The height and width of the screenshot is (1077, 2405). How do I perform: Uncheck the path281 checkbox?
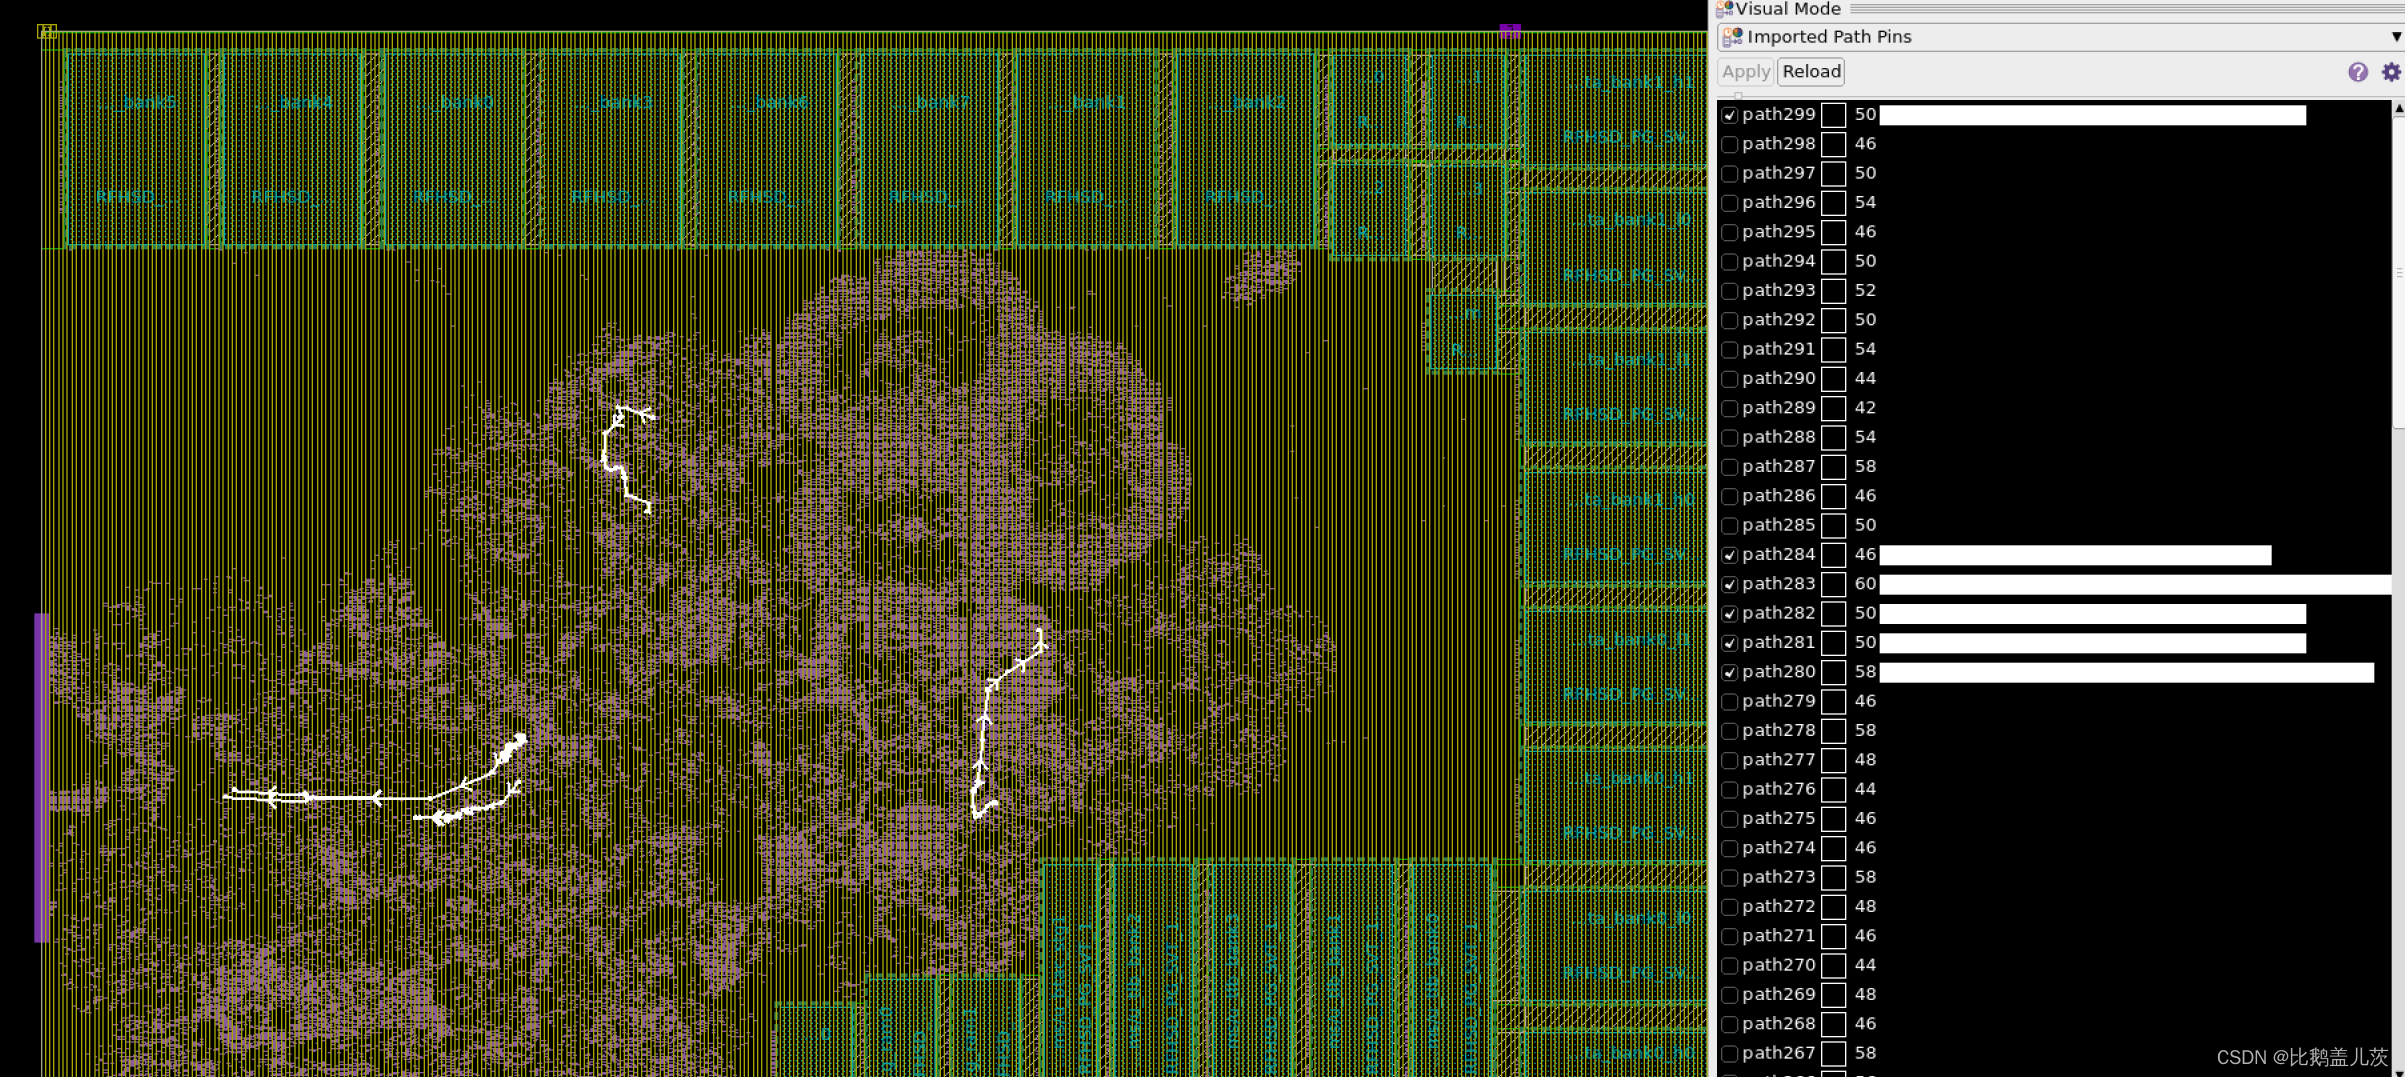1730,644
